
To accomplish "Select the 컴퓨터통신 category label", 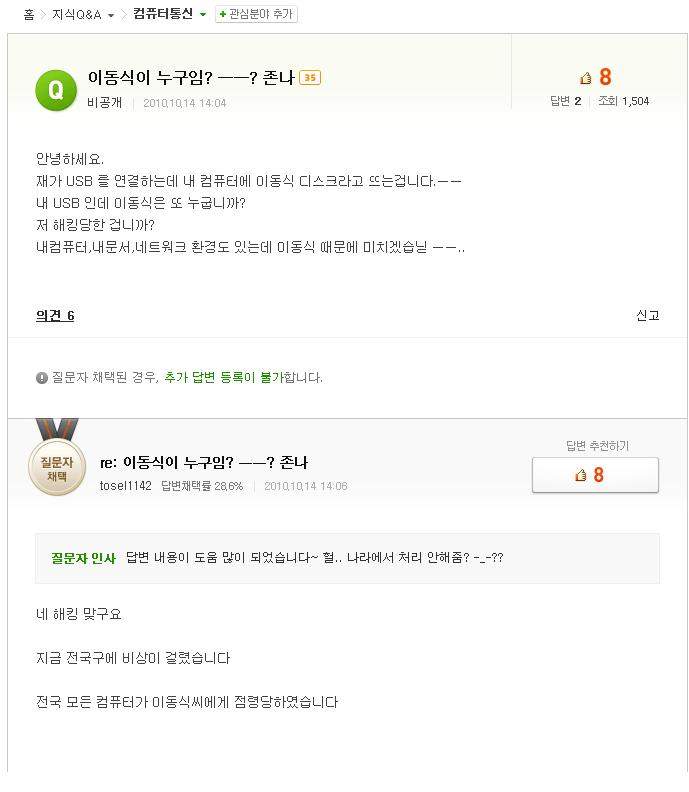I will pos(164,15).
